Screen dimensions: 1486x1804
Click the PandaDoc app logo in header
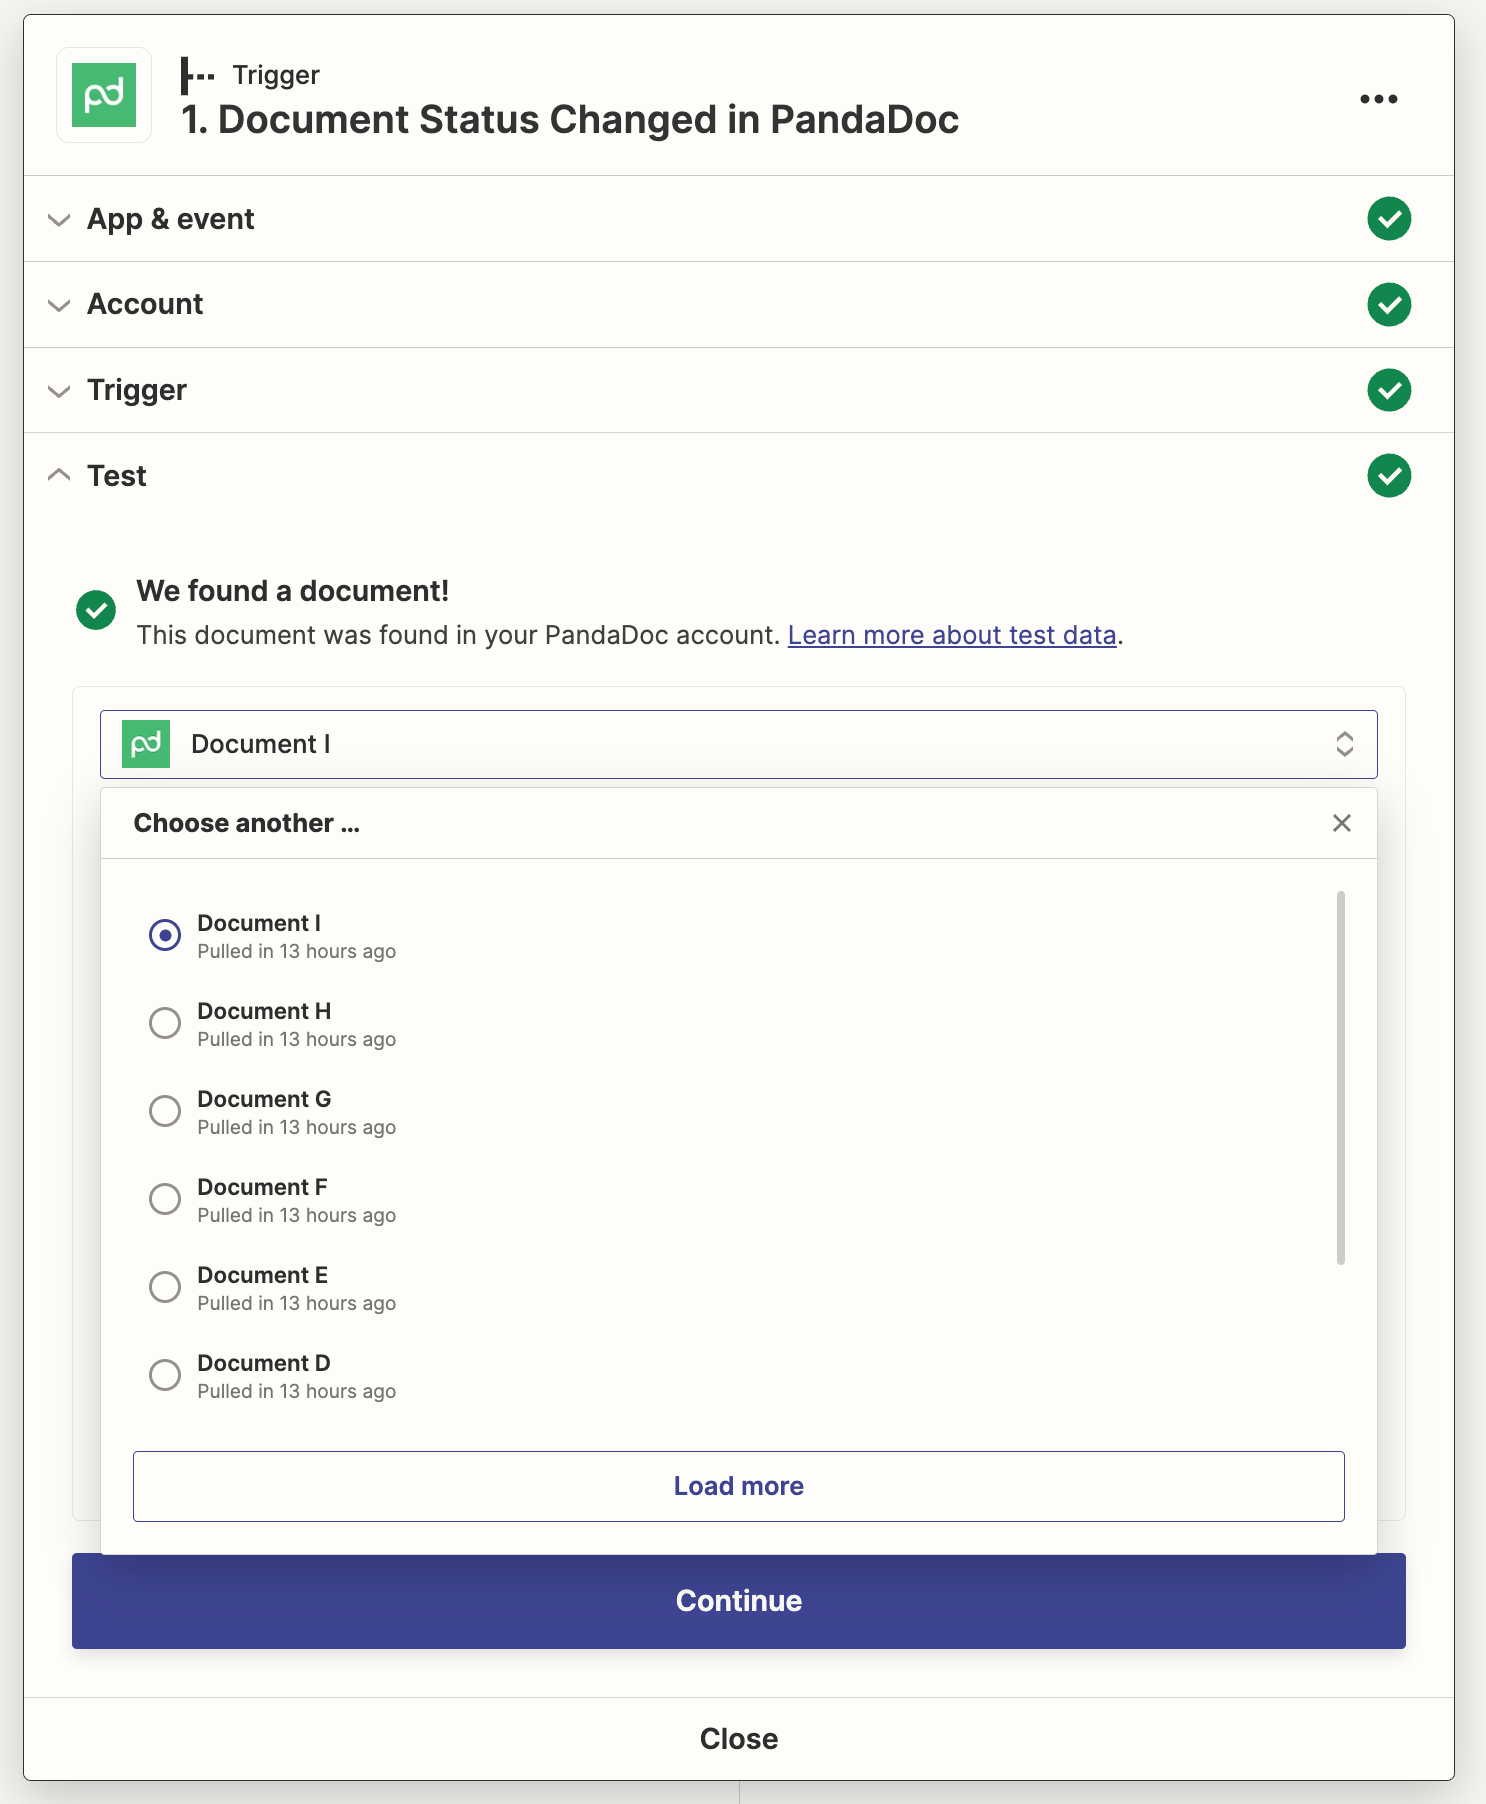104,95
